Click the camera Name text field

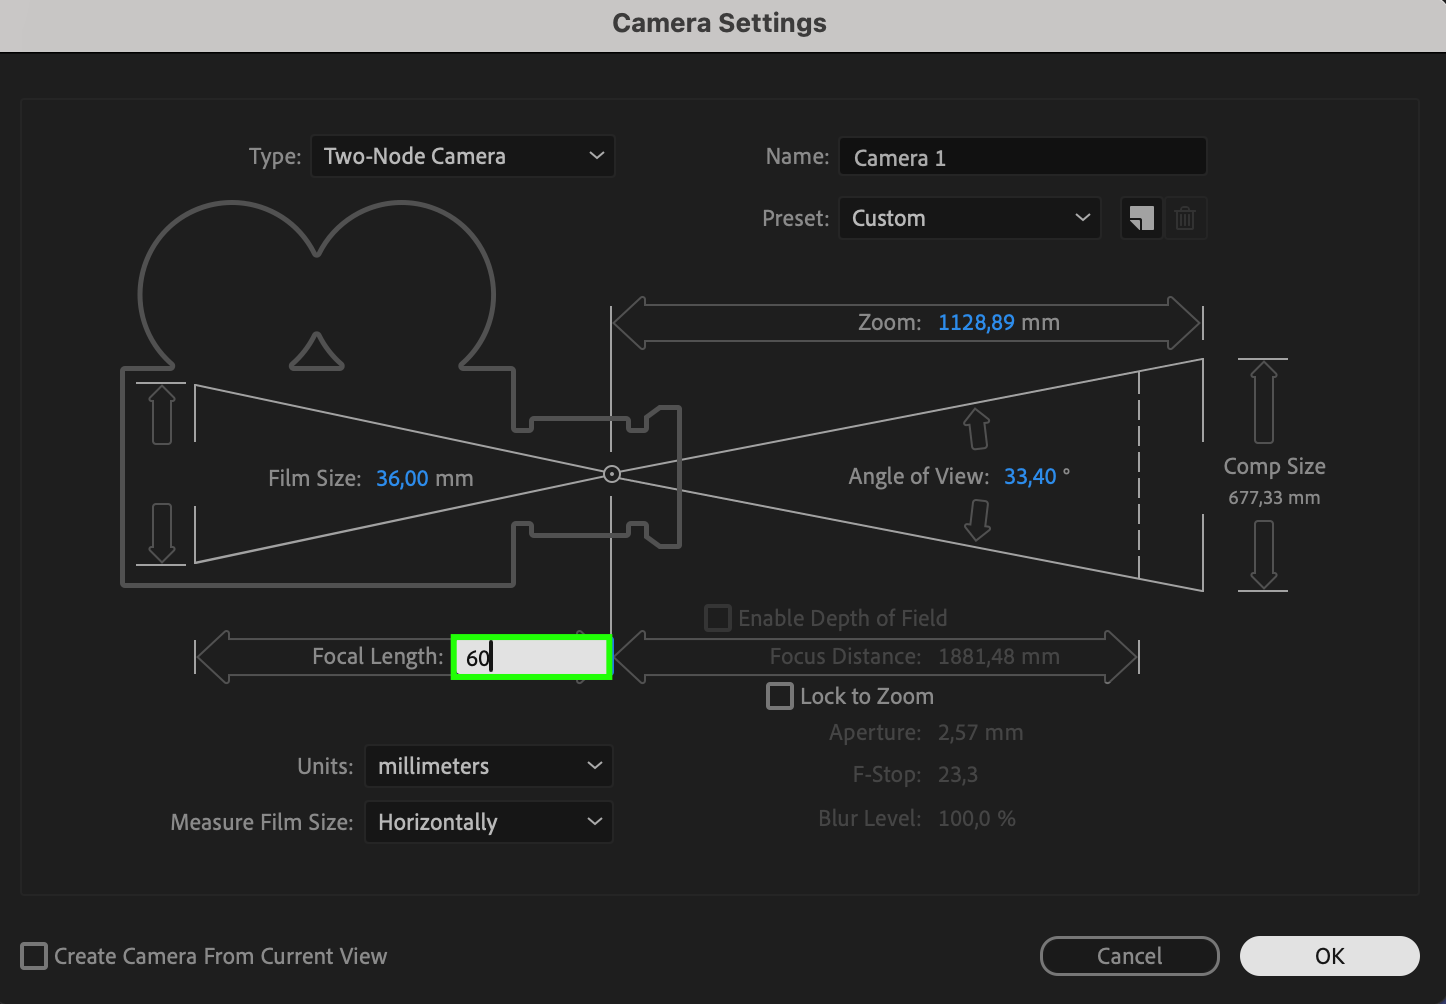coord(1022,158)
